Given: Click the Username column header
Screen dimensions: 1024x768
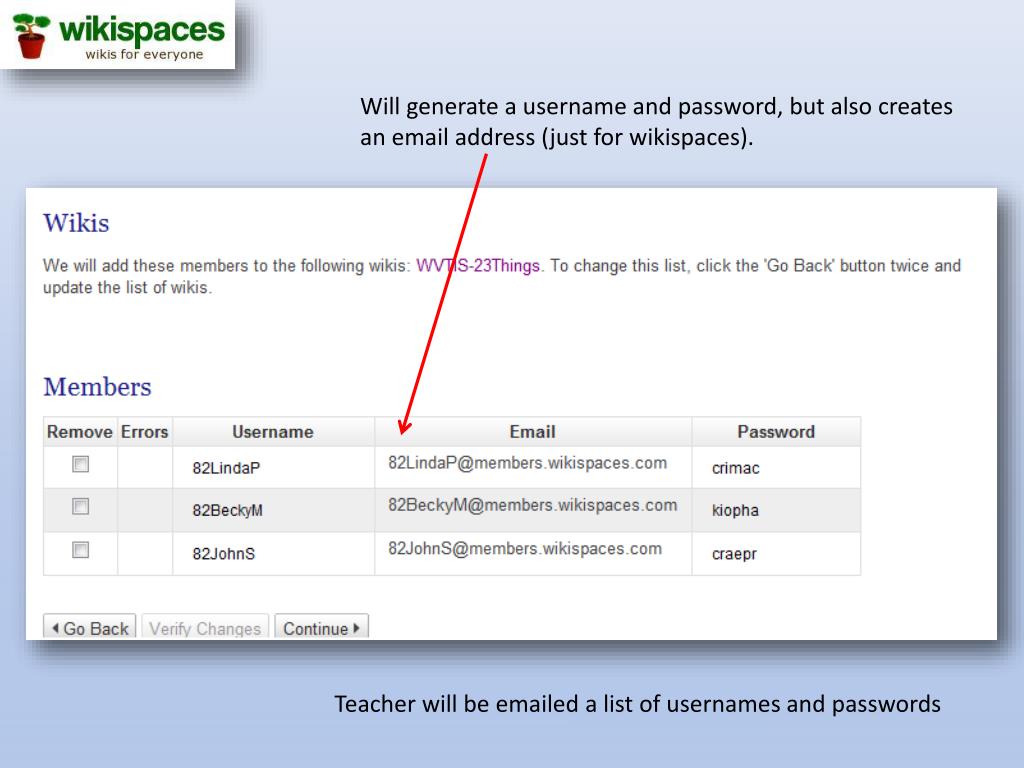Looking at the screenshot, I should click(273, 432).
